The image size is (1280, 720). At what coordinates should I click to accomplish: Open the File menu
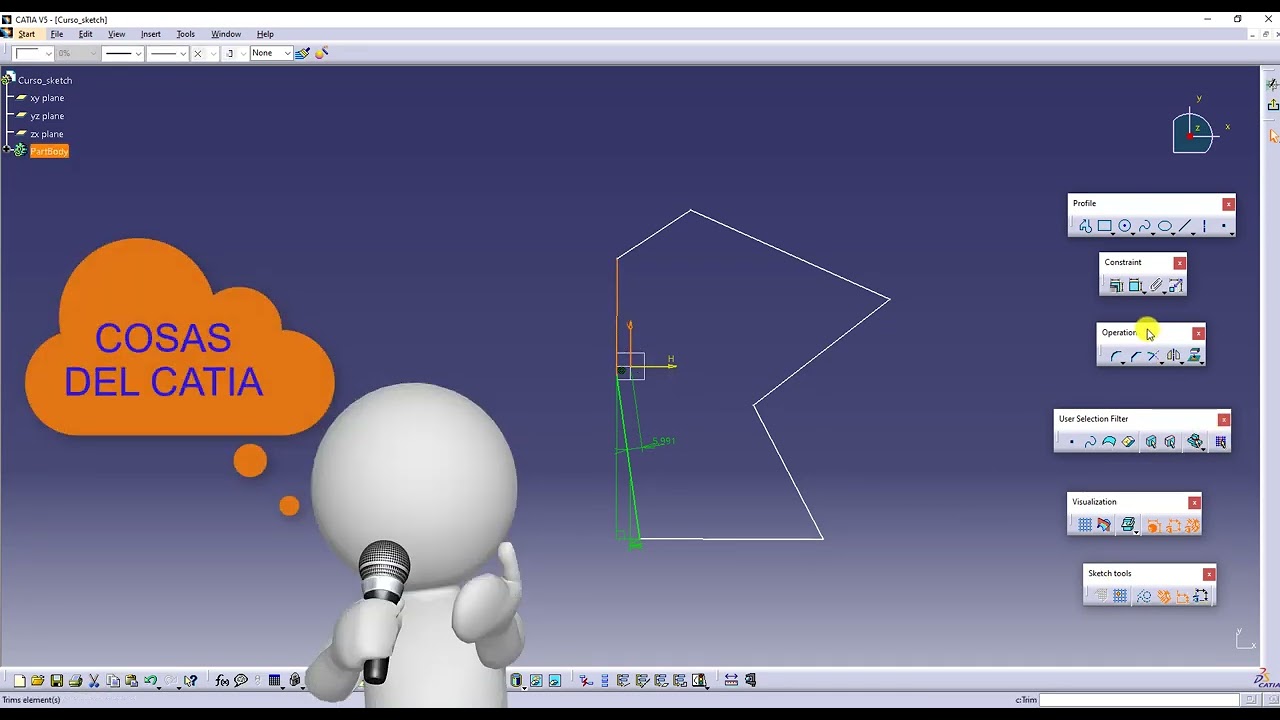[x=57, y=34]
